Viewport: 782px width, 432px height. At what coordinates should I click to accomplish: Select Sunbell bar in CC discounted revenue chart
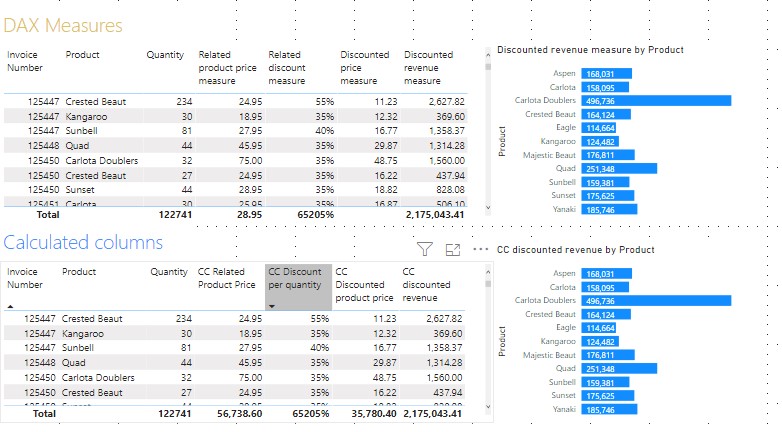(605, 383)
